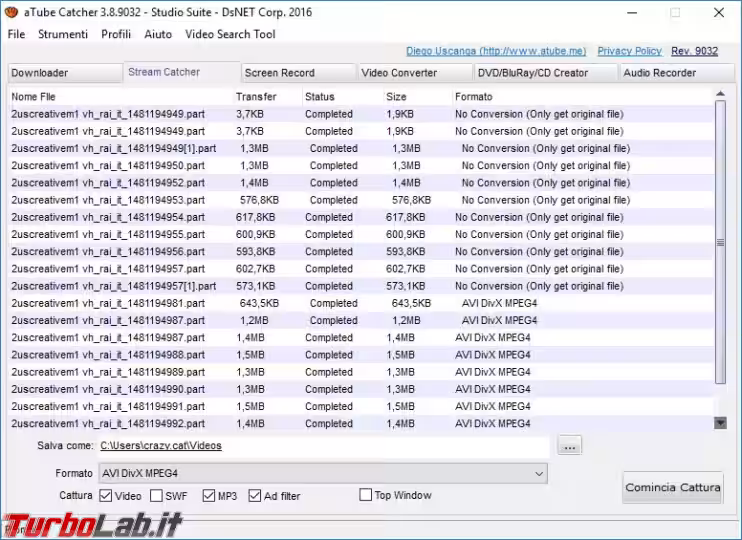Open the Video Converter tab
The height and width of the screenshot is (540, 742).
pyautogui.click(x=415, y=73)
